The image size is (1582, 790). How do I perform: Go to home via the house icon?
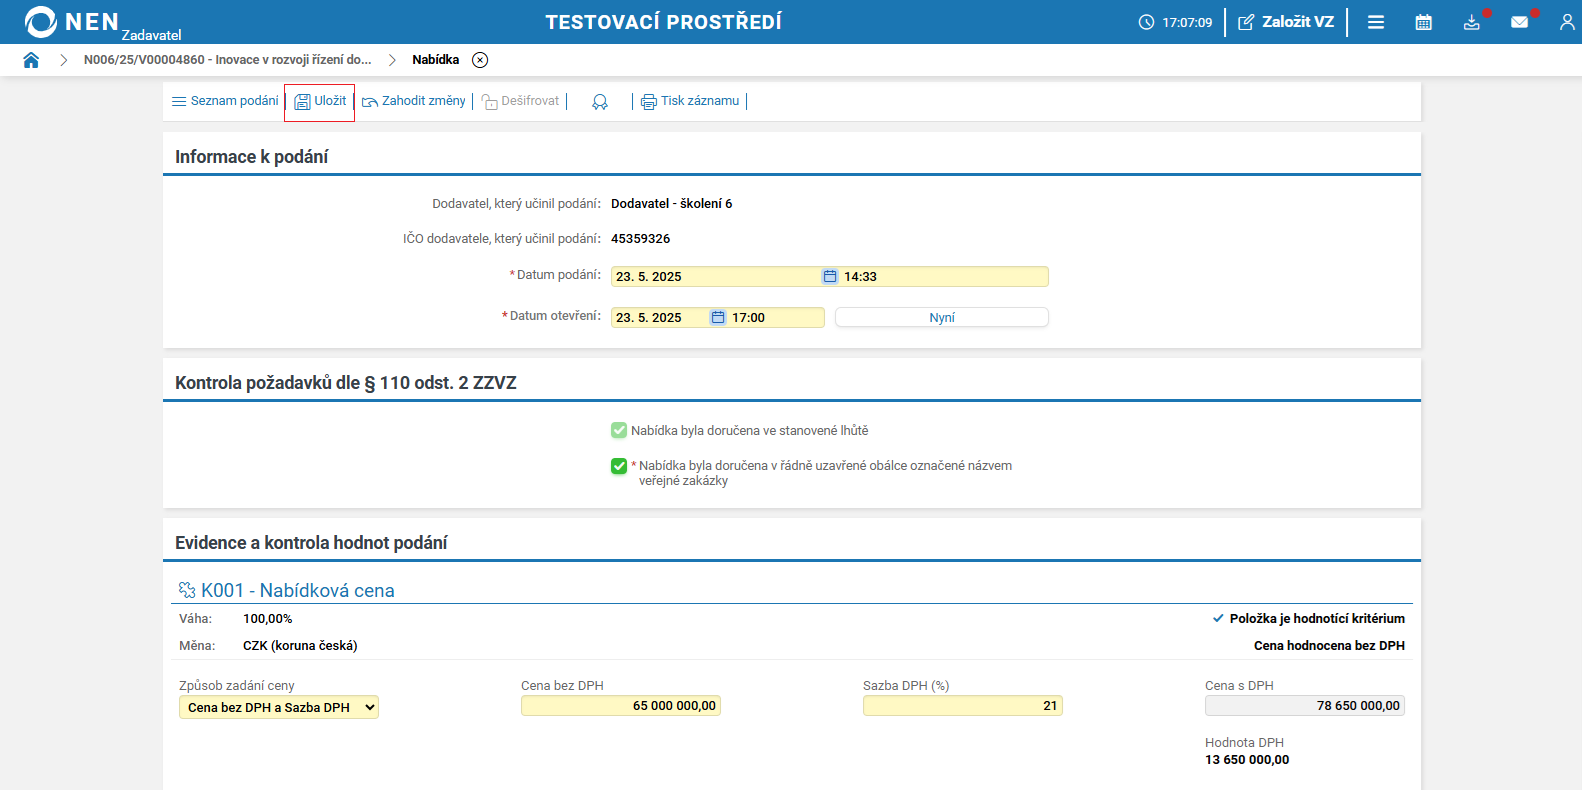31,60
